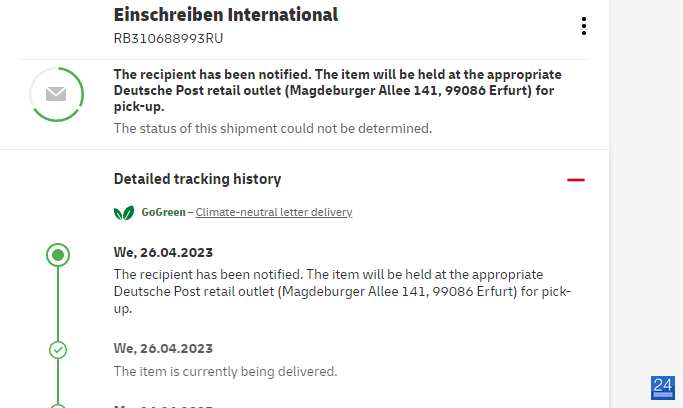The image size is (683, 408).
Task: Click the second We, 26.04.2023 date entry
Action: tap(163, 348)
